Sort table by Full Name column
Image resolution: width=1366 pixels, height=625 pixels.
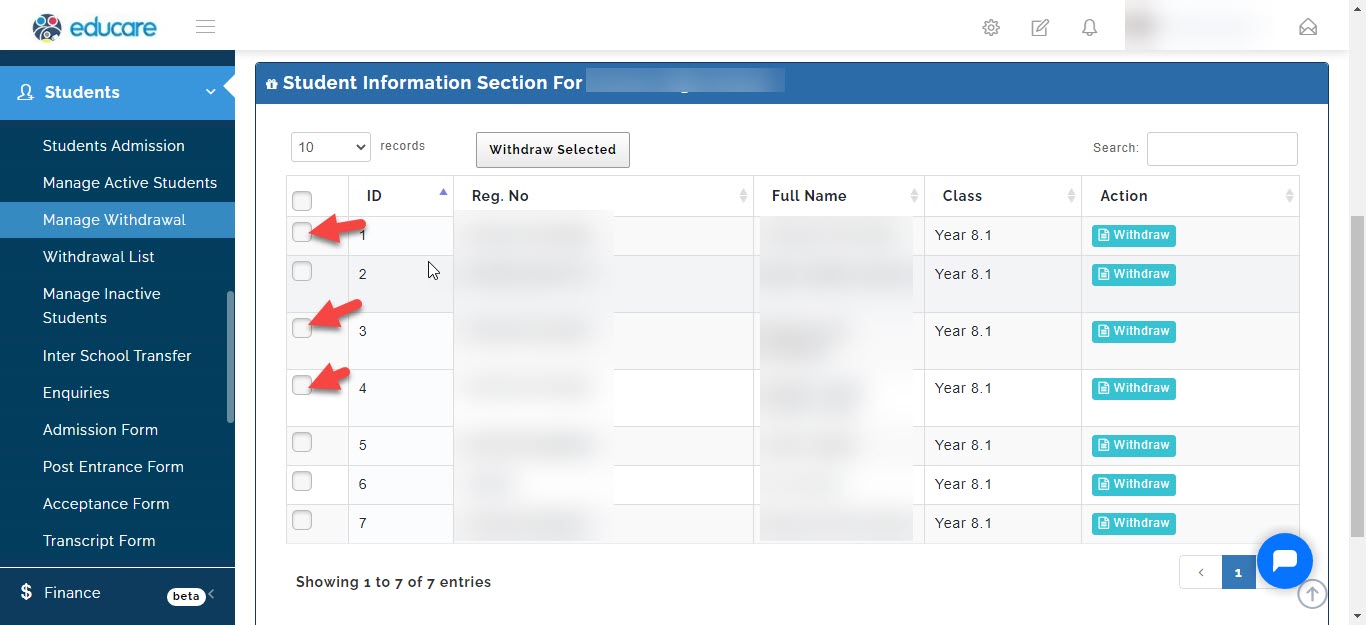[839, 196]
